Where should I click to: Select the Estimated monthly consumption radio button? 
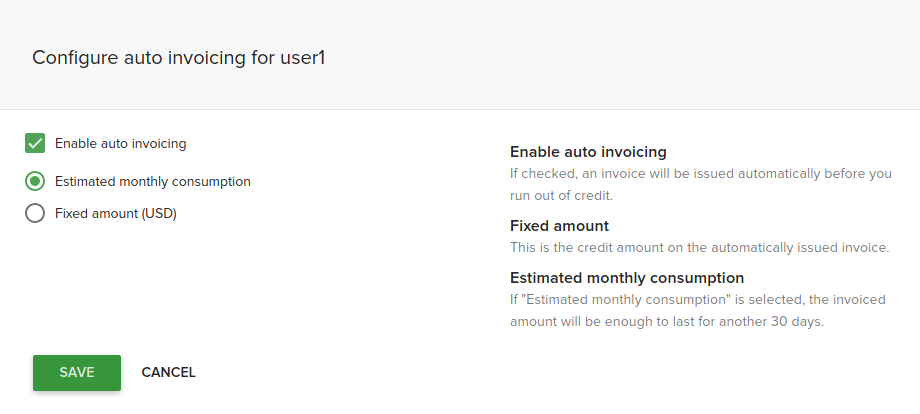(35, 181)
